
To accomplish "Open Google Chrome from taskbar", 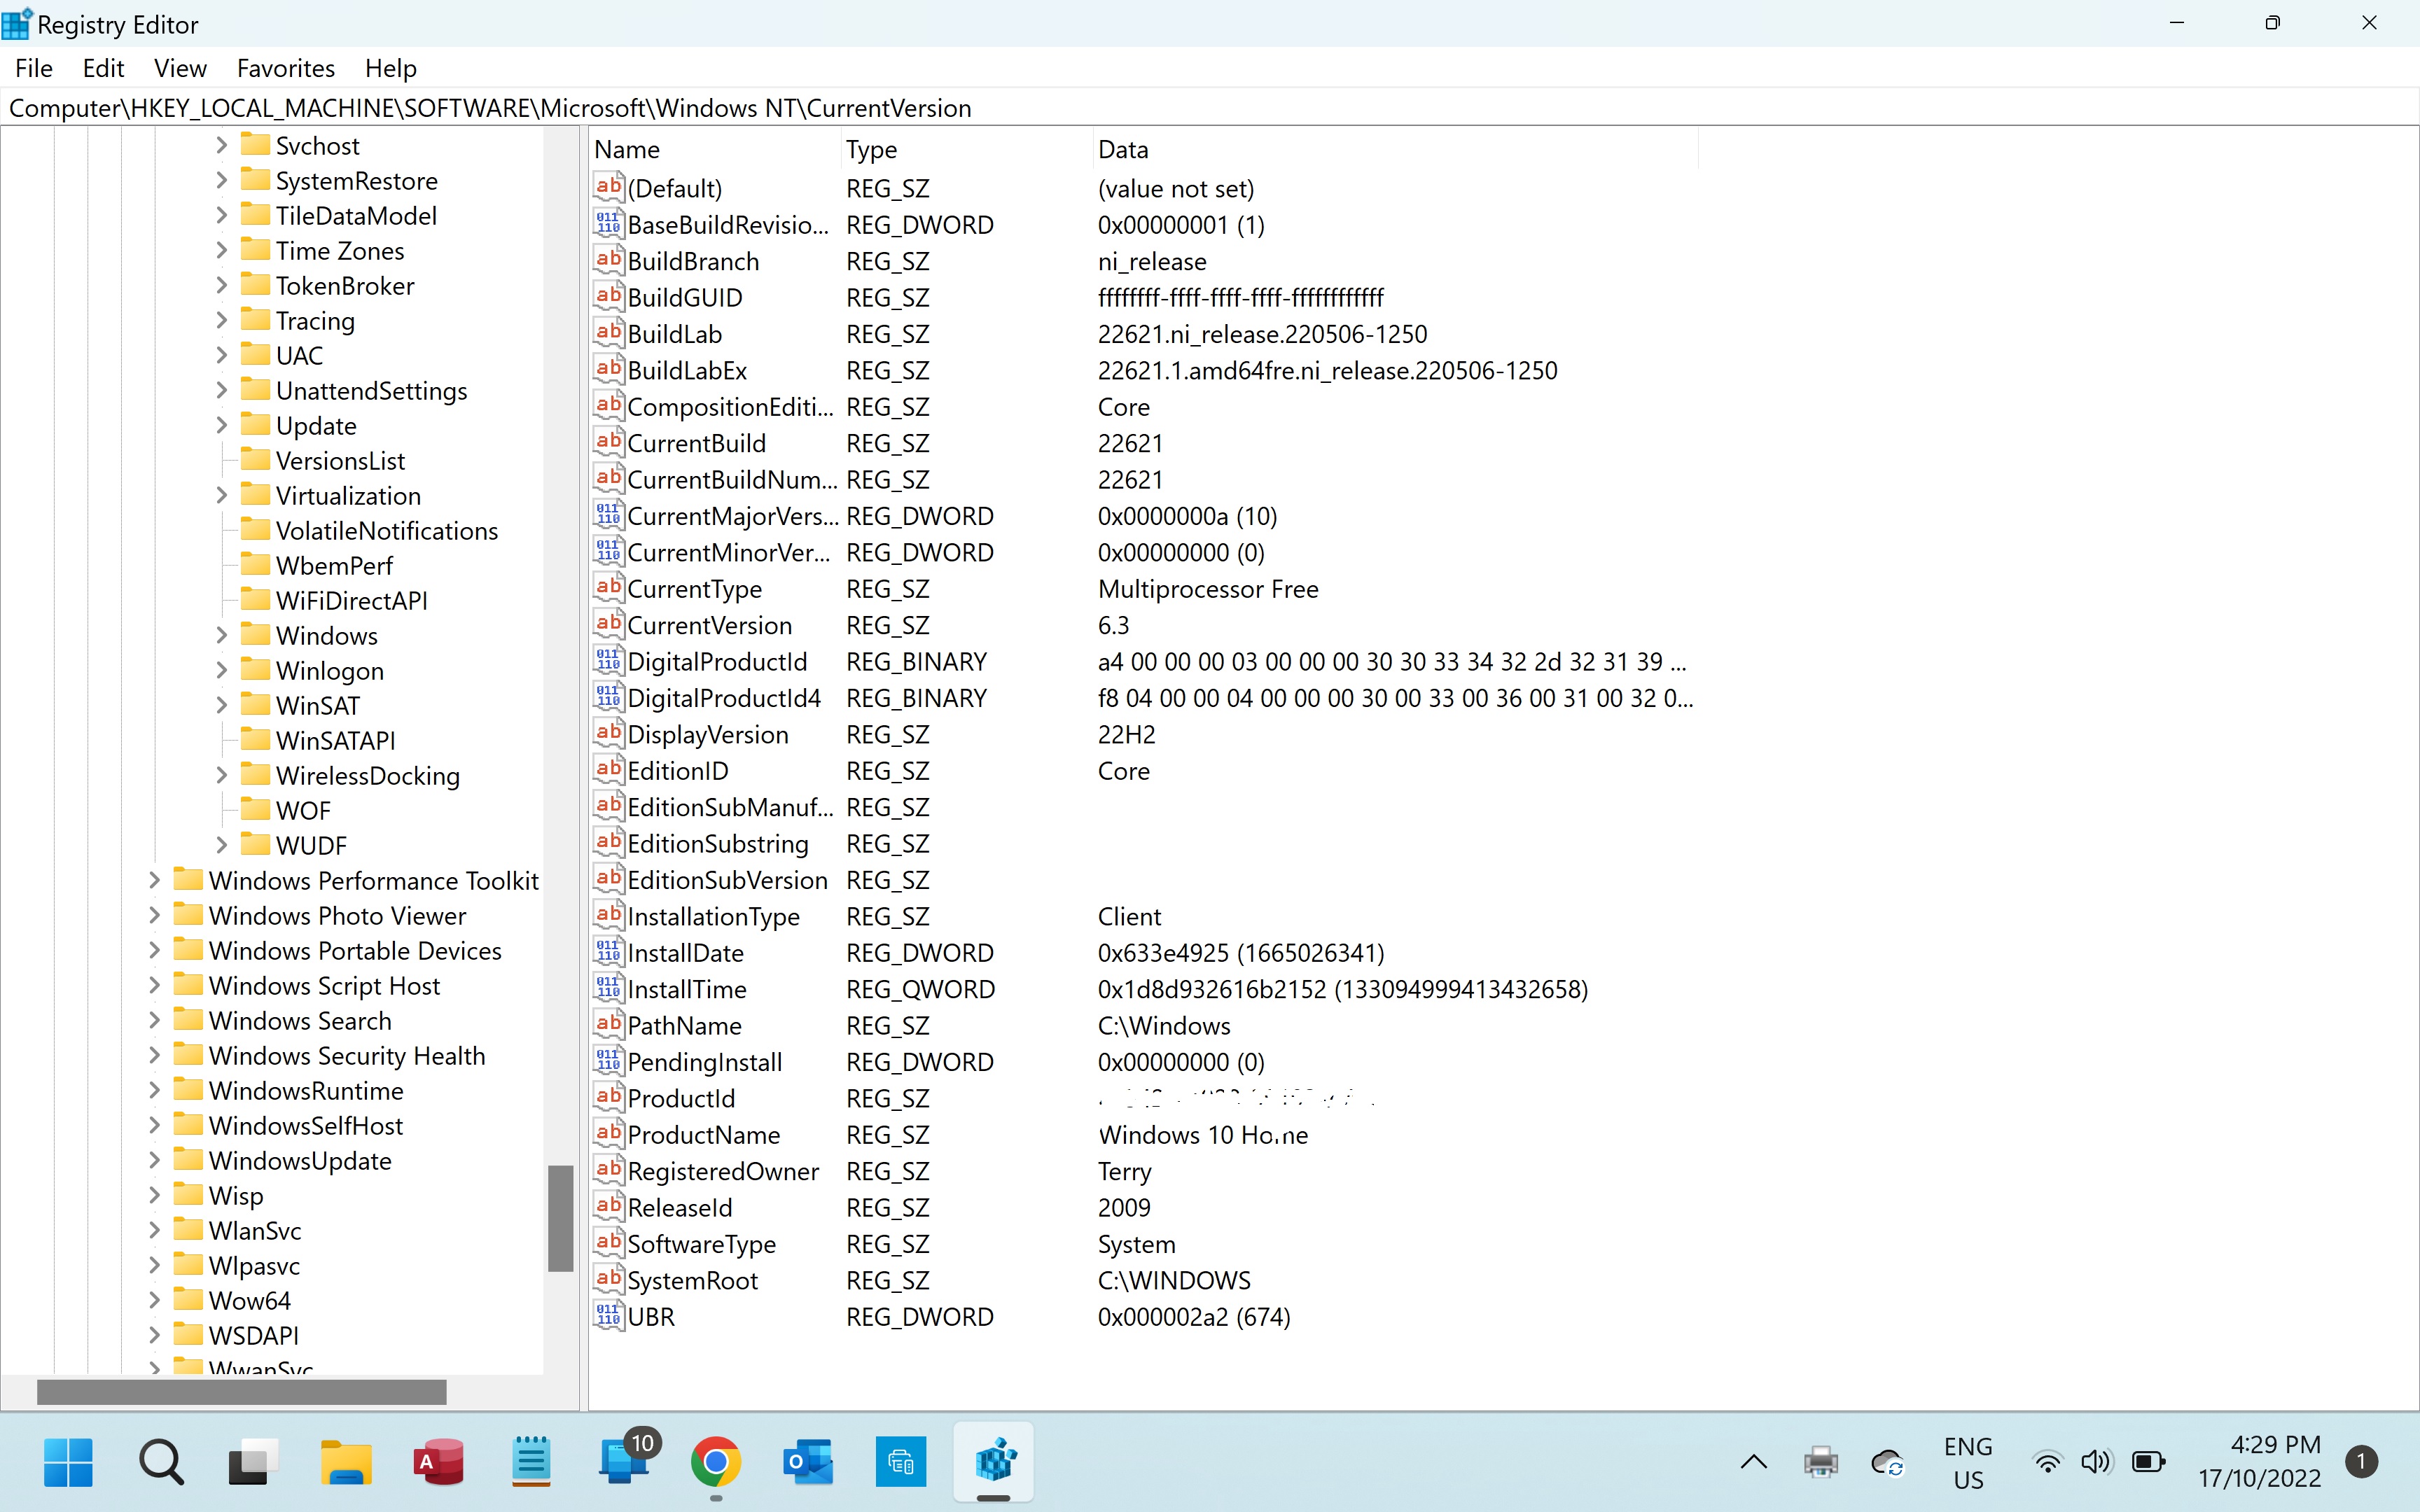I will 716,1463.
